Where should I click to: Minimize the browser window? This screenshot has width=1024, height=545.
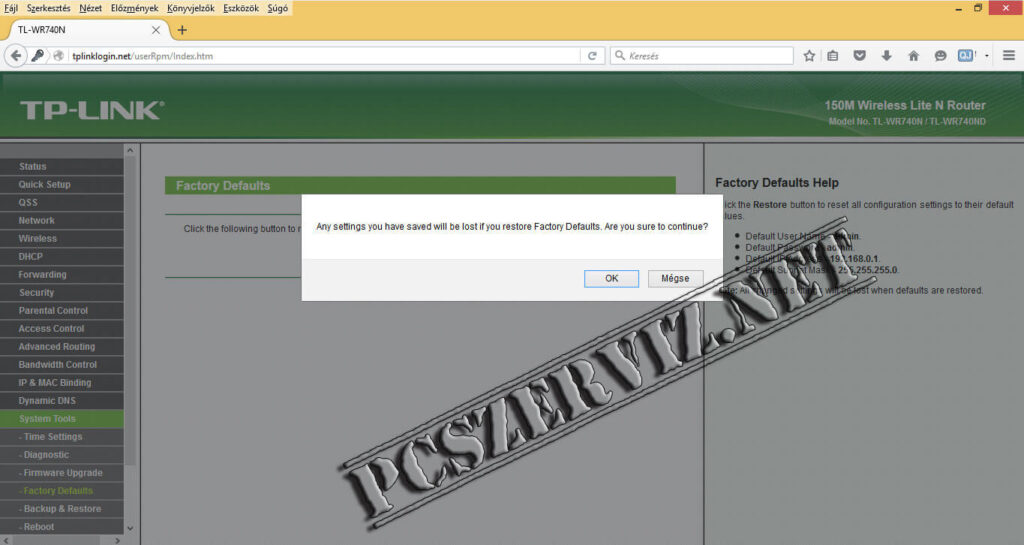click(959, 8)
